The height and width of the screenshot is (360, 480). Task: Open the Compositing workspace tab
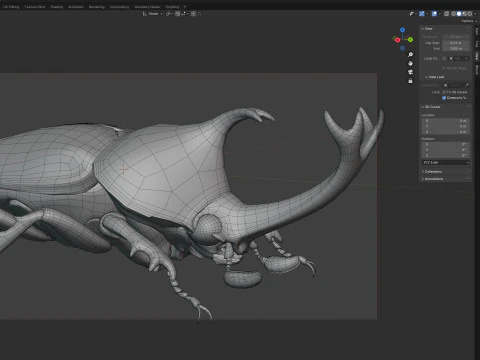coord(119,7)
